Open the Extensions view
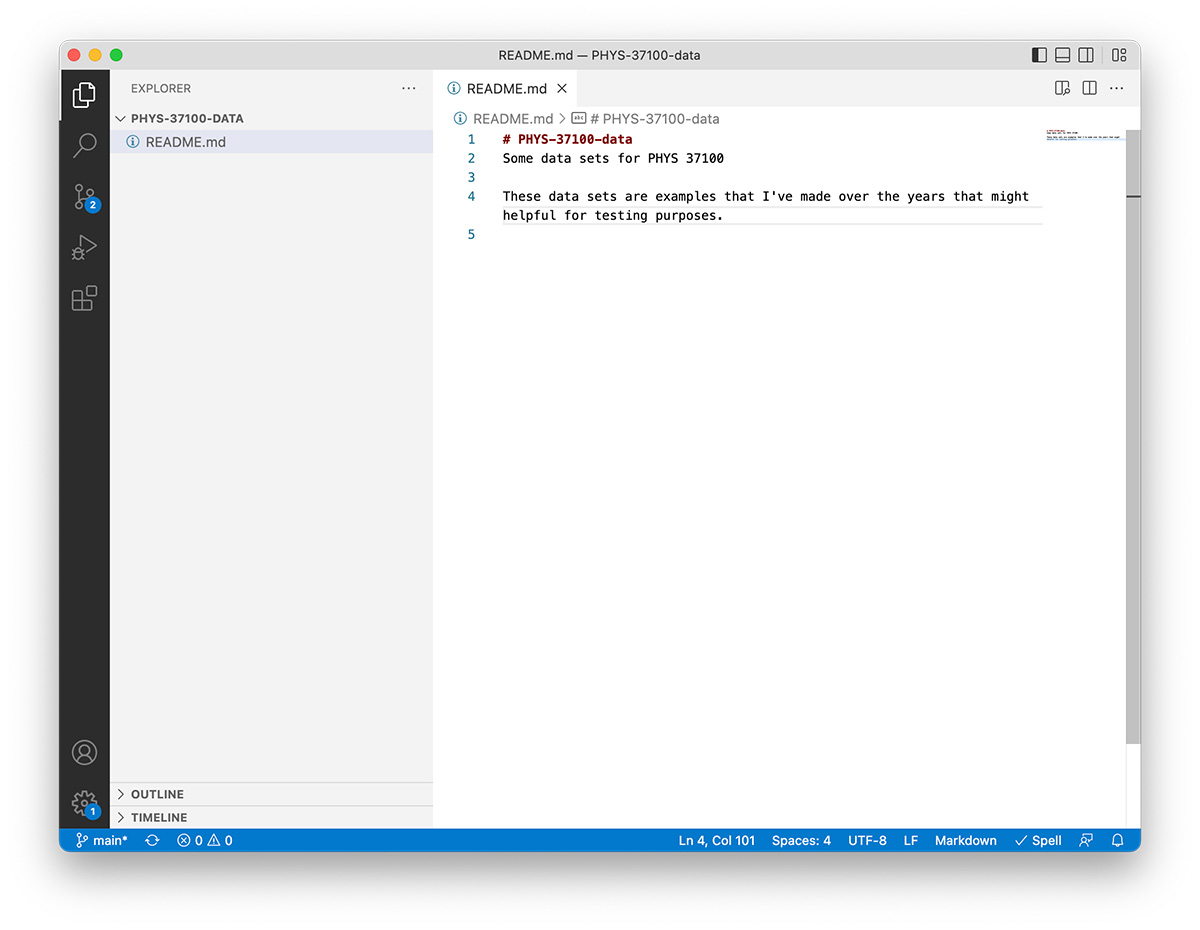This screenshot has width=1200, height=930. [84, 298]
